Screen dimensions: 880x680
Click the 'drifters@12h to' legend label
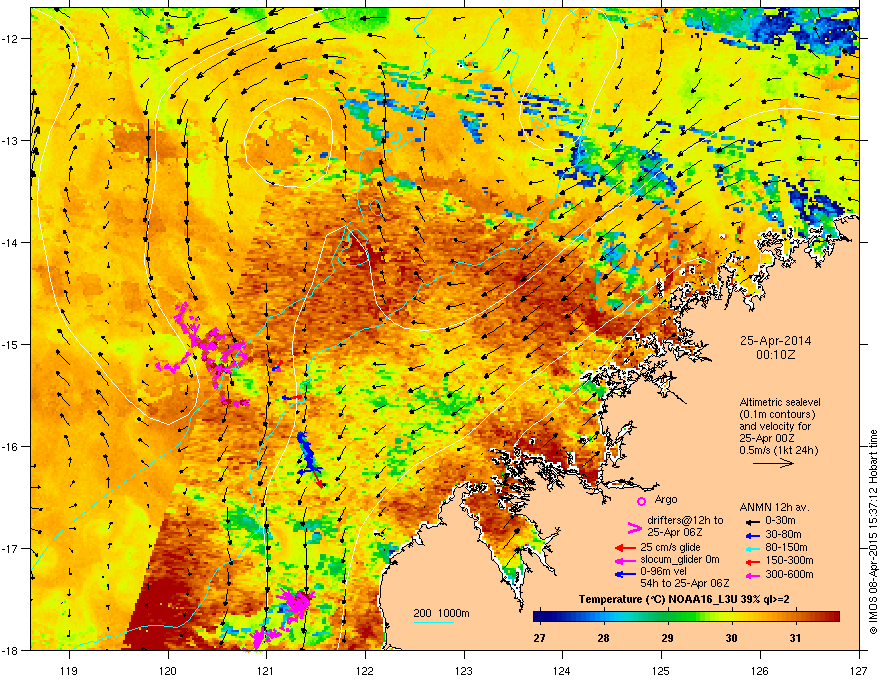pos(685,520)
